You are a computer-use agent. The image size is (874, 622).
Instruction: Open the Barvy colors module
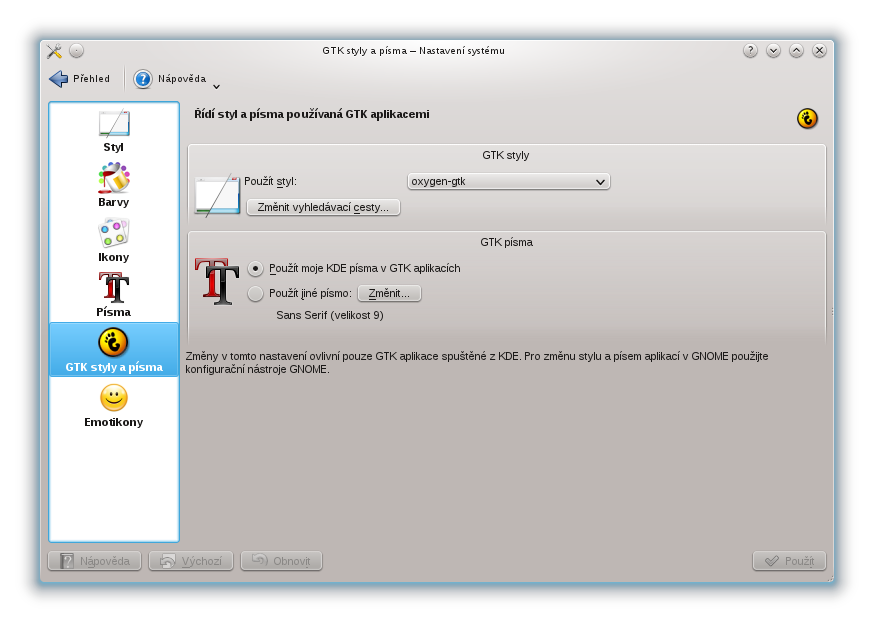114,185
